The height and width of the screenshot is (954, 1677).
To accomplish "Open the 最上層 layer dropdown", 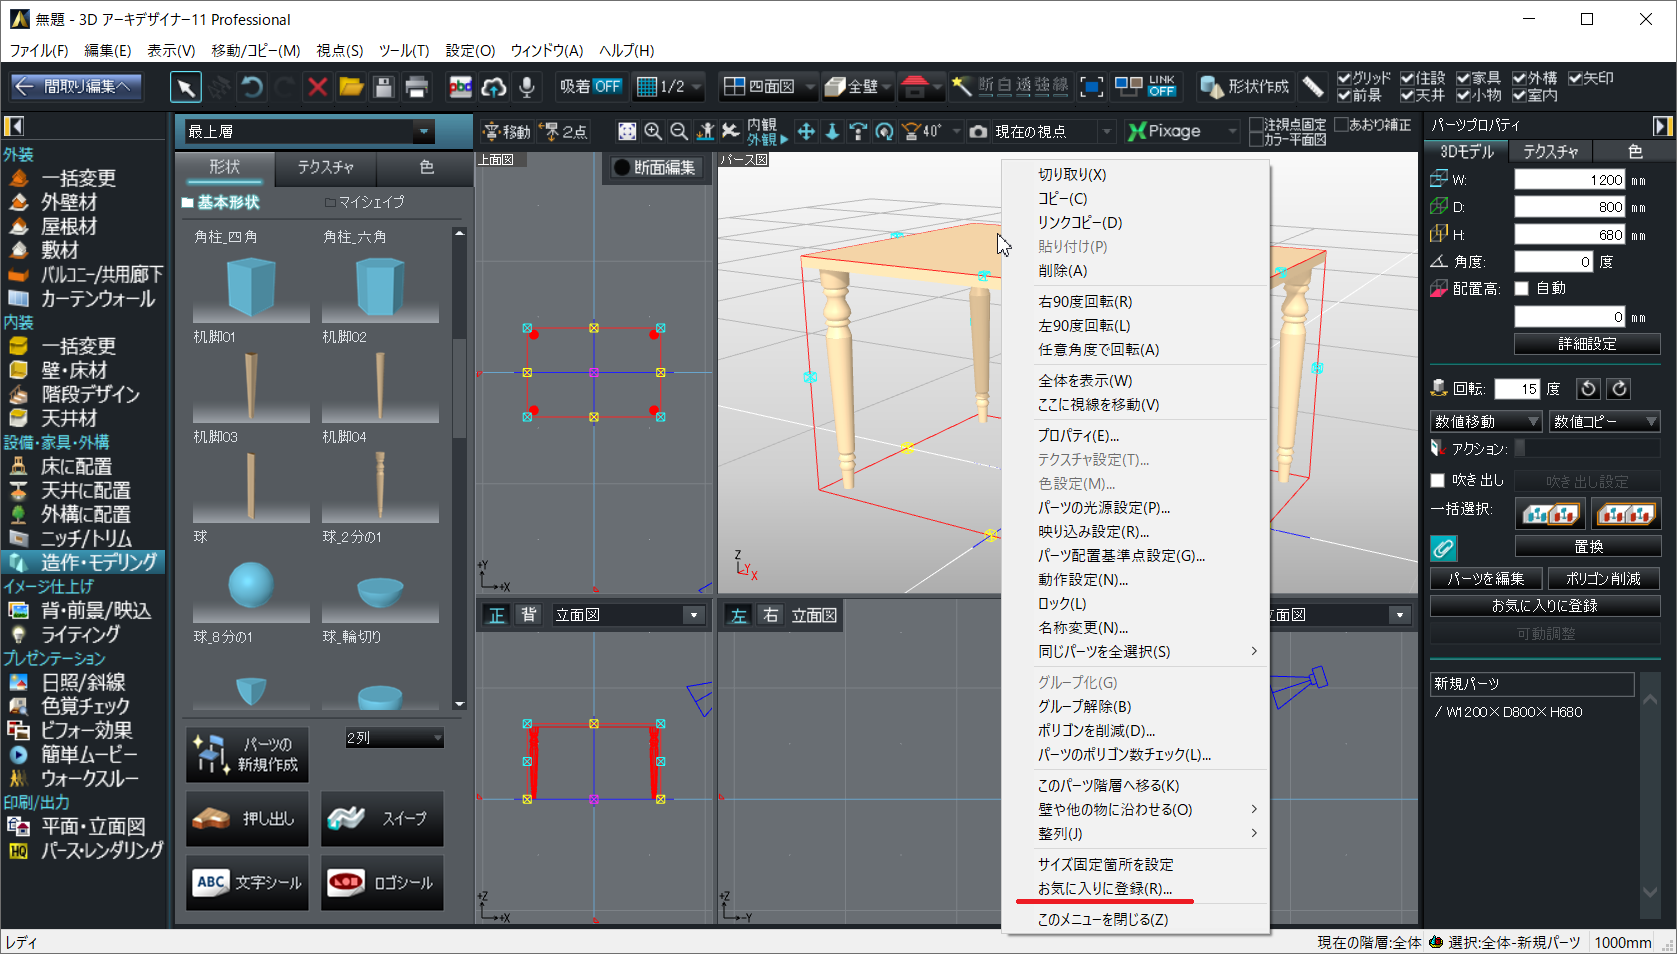I will [x=424, y=131].
